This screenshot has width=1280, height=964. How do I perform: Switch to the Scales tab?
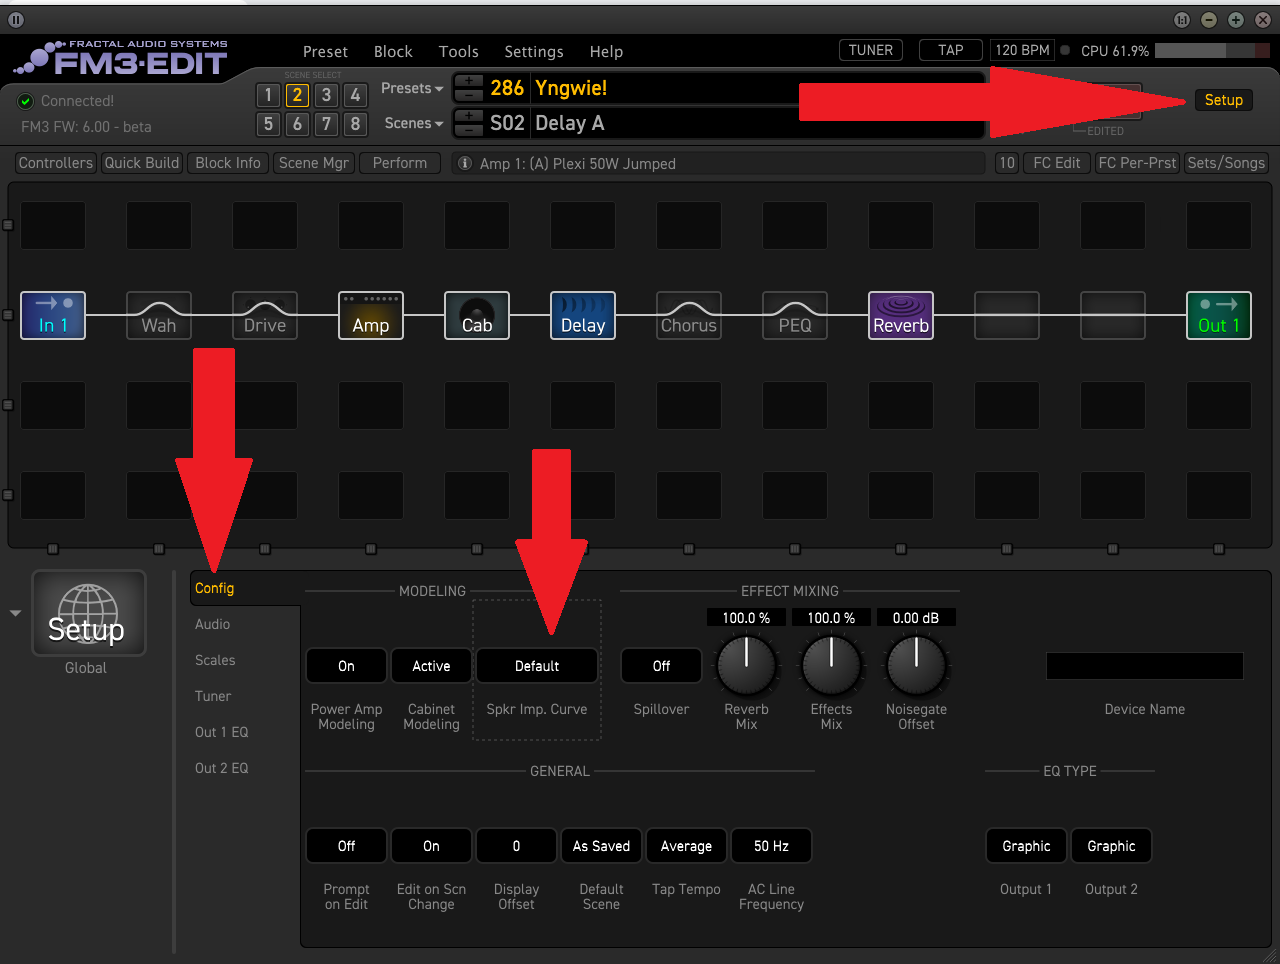(215, 660)
